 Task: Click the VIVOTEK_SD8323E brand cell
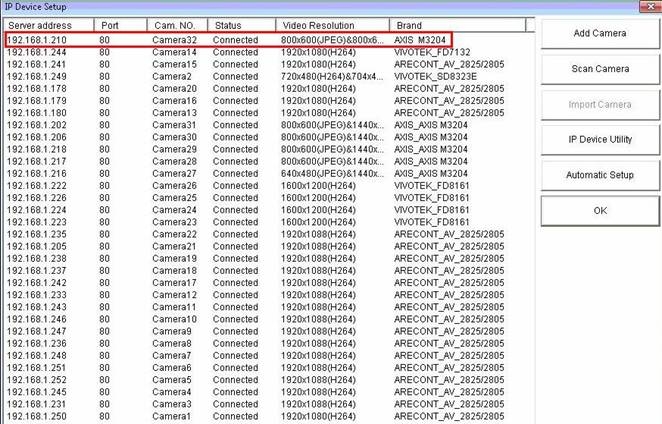point(435,76)
